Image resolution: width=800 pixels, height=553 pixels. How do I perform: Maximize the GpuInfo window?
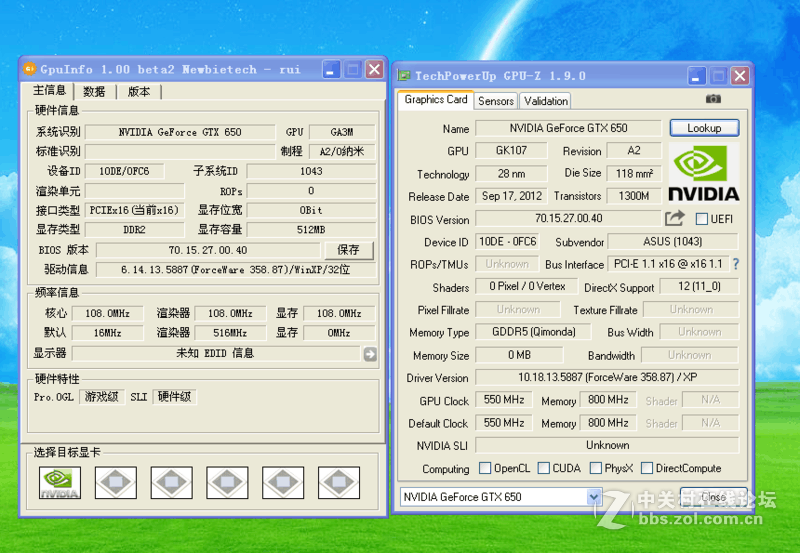pyautogui.click(x=353, y=69)
